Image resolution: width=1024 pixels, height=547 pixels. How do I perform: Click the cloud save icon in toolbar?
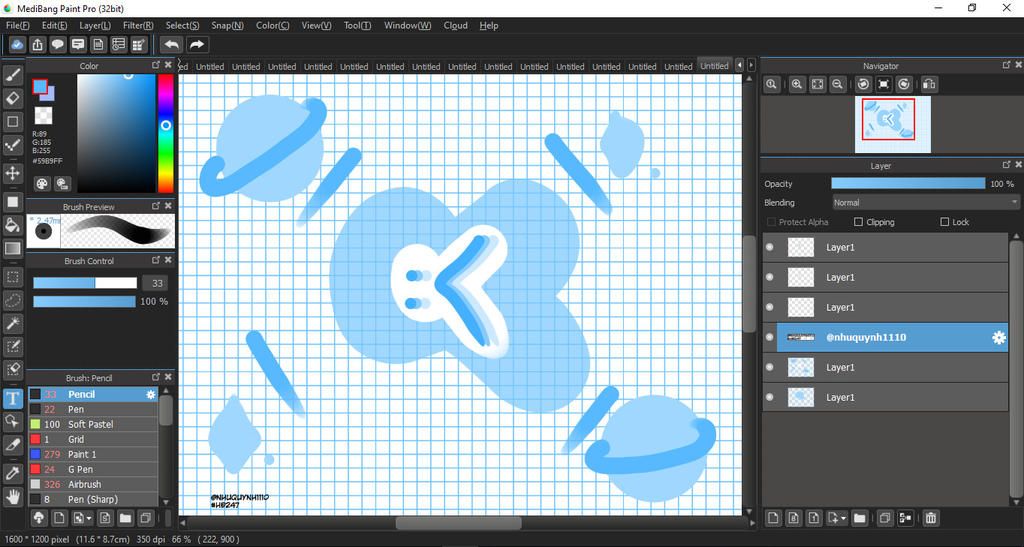(x=17, y=44)
